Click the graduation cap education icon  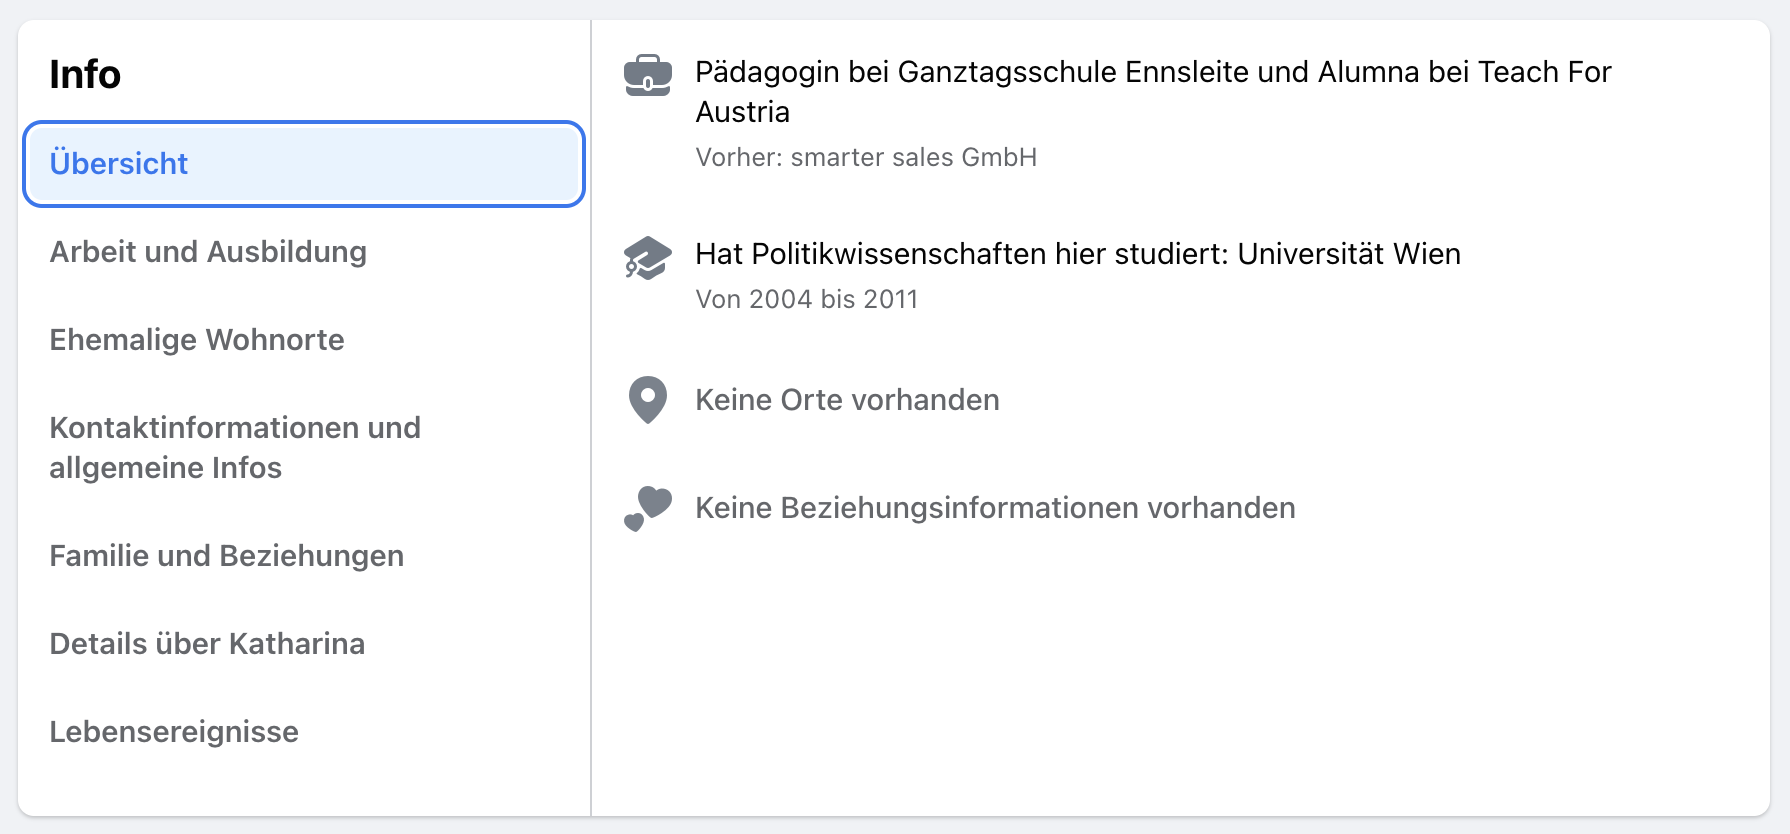pyautogui.click(x=648, y=258)
